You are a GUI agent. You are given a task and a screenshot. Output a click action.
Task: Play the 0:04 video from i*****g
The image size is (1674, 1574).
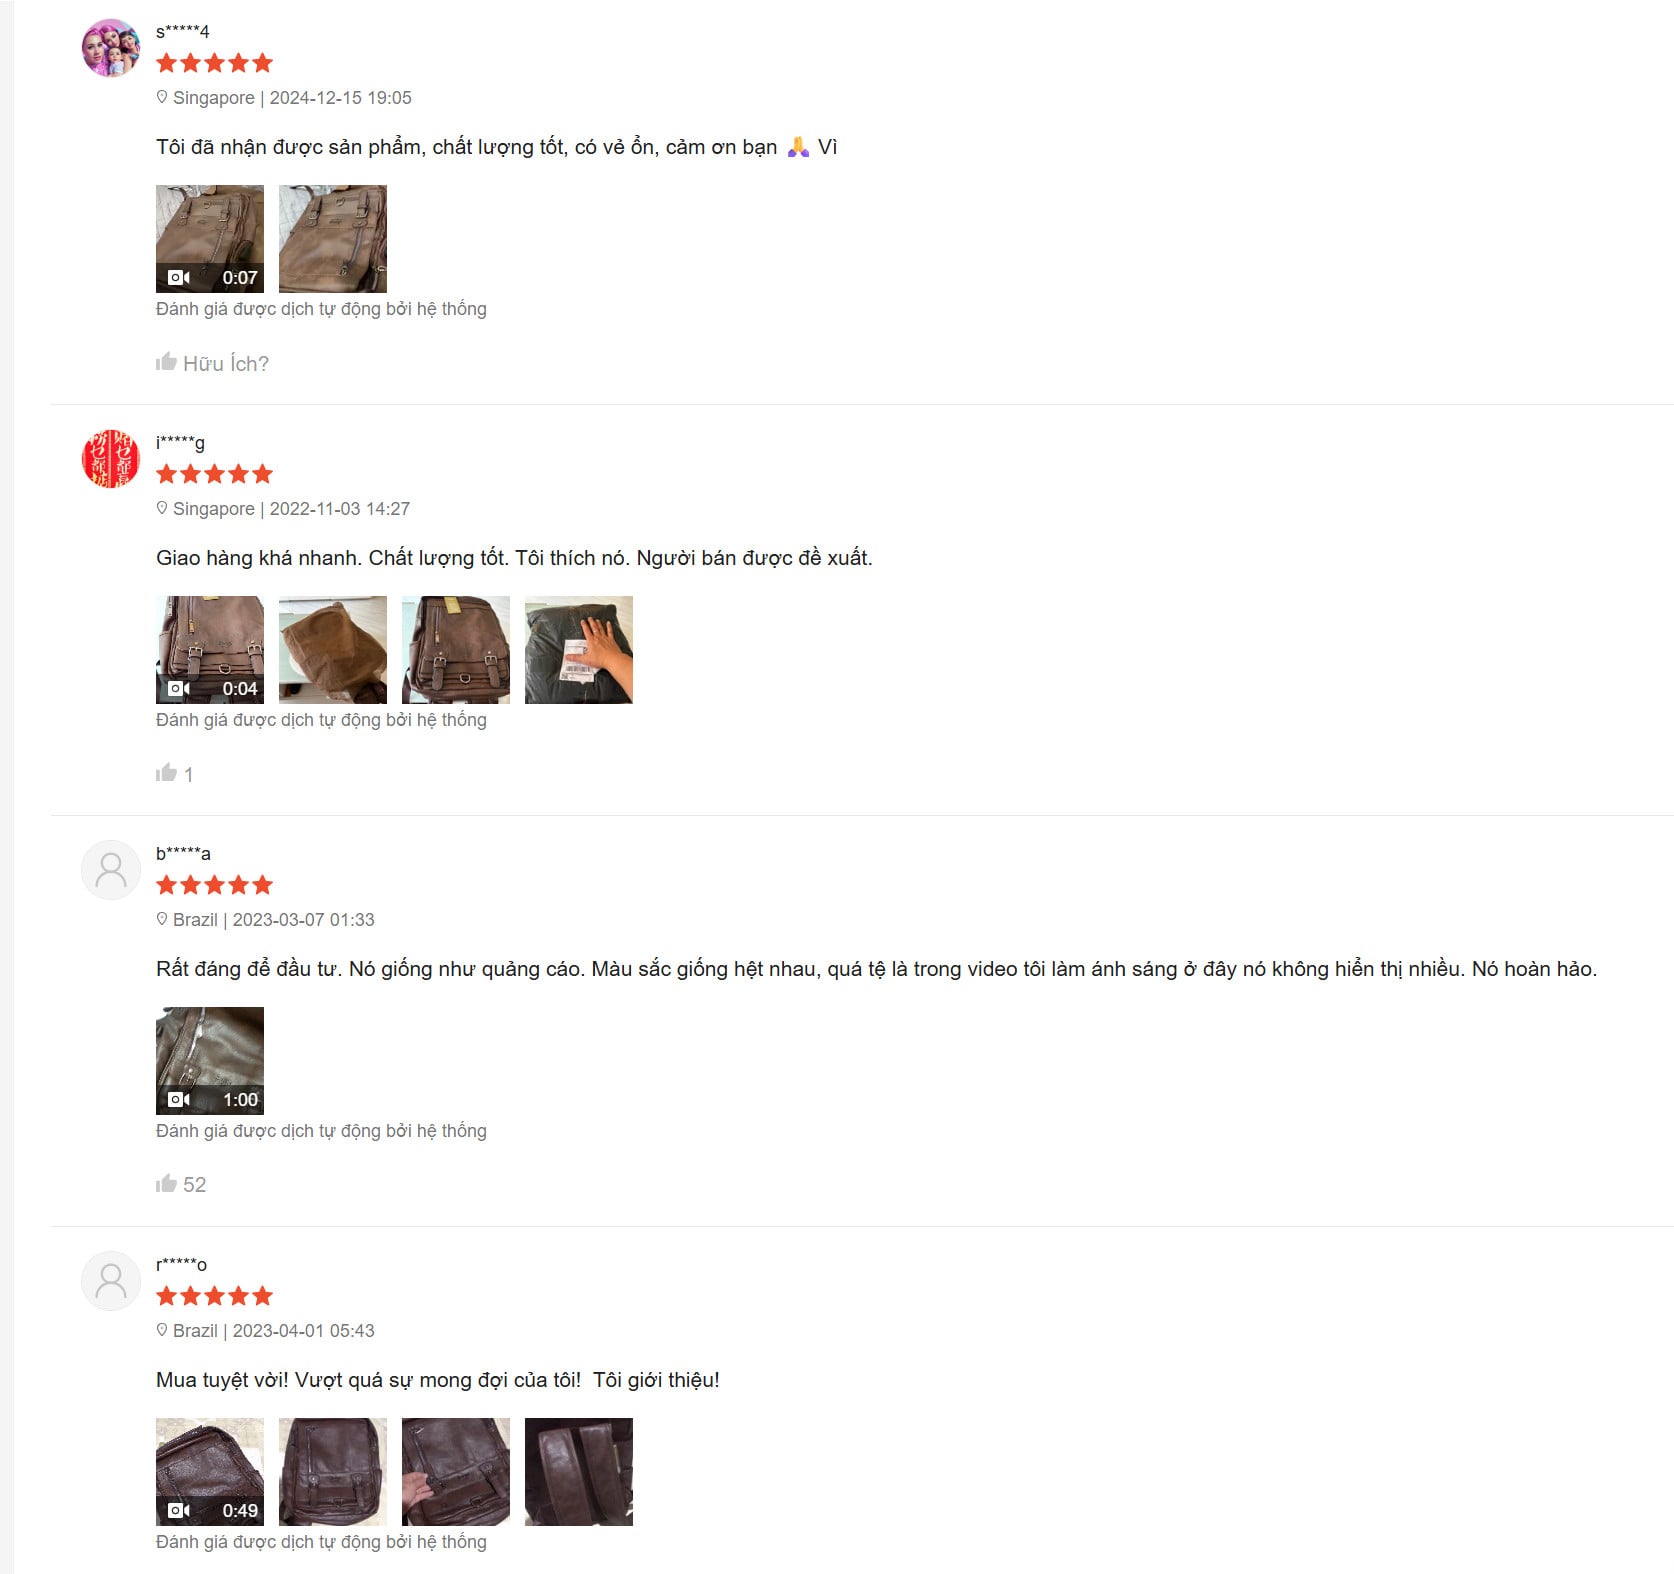coord(210,650)
